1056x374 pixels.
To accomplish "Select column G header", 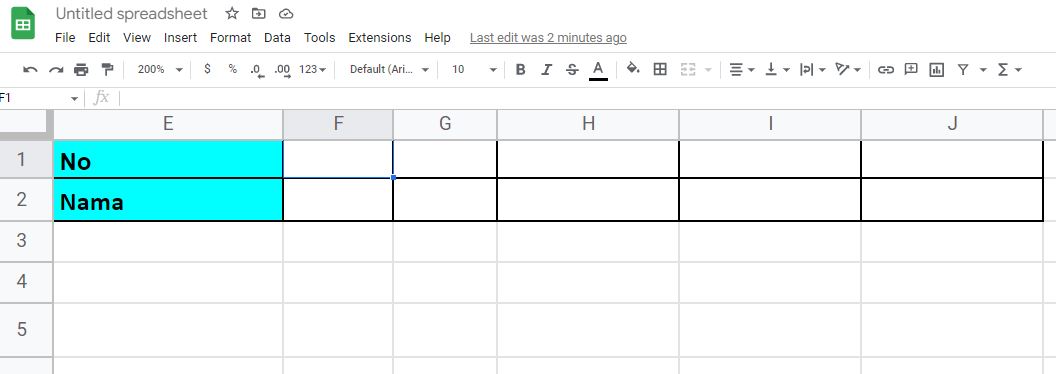I will click(x=444, y=124).
